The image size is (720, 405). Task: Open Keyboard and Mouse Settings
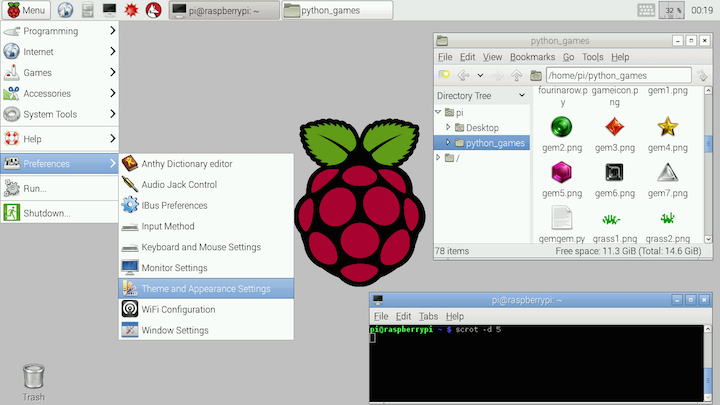pos(206,247)
